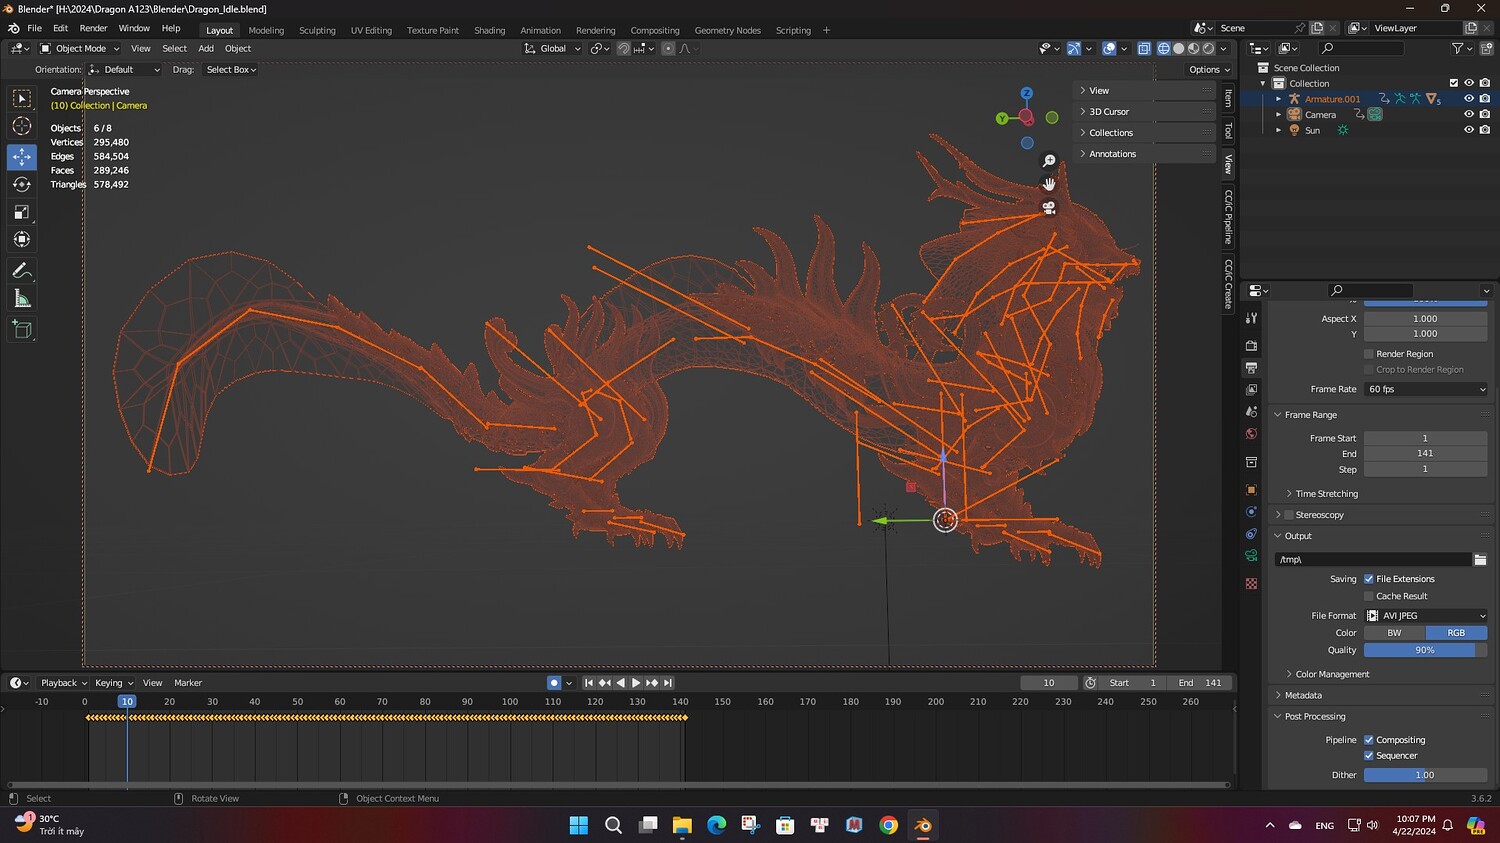Click the toggle camera view icon
Screen dimensions: 1500x843
(x=1049, y=208)
